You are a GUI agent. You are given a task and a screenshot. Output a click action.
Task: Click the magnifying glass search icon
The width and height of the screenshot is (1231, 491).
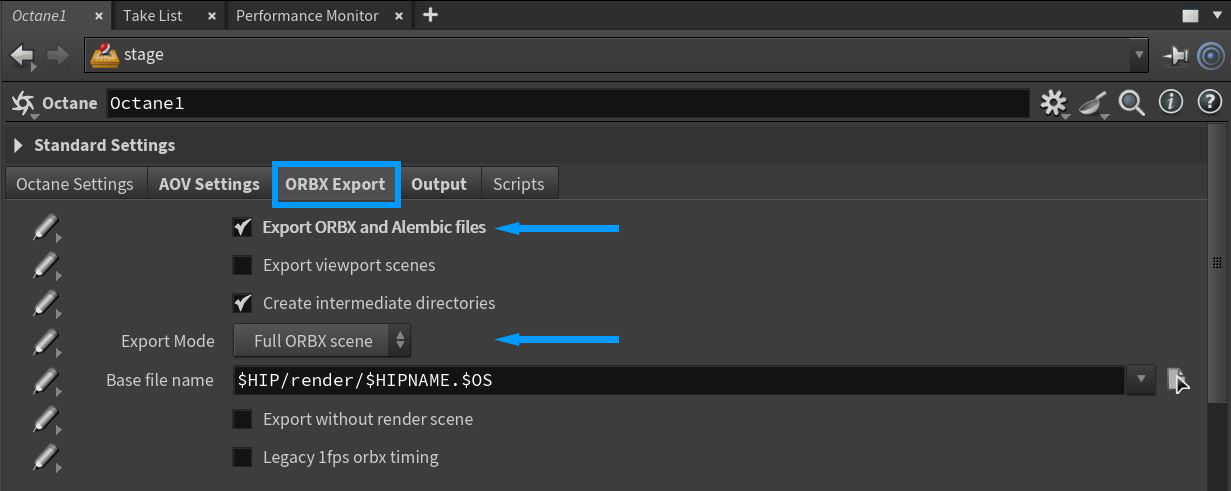pos(1131,103)
